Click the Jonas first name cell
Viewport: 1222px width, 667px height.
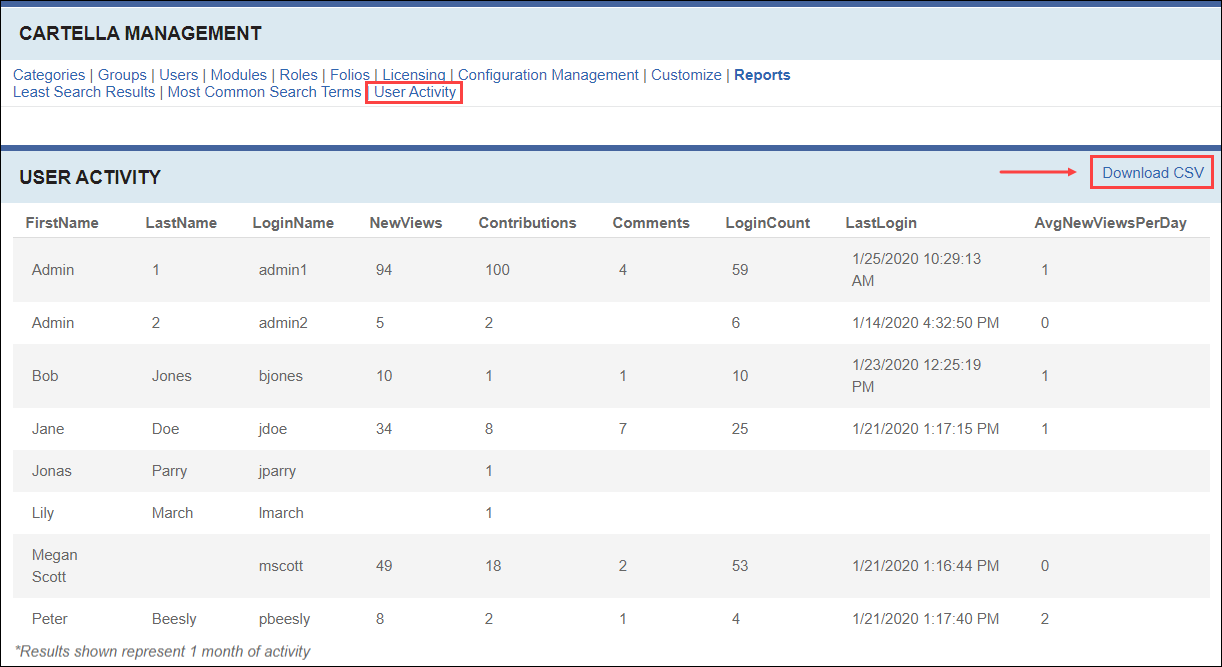[52, 471]
